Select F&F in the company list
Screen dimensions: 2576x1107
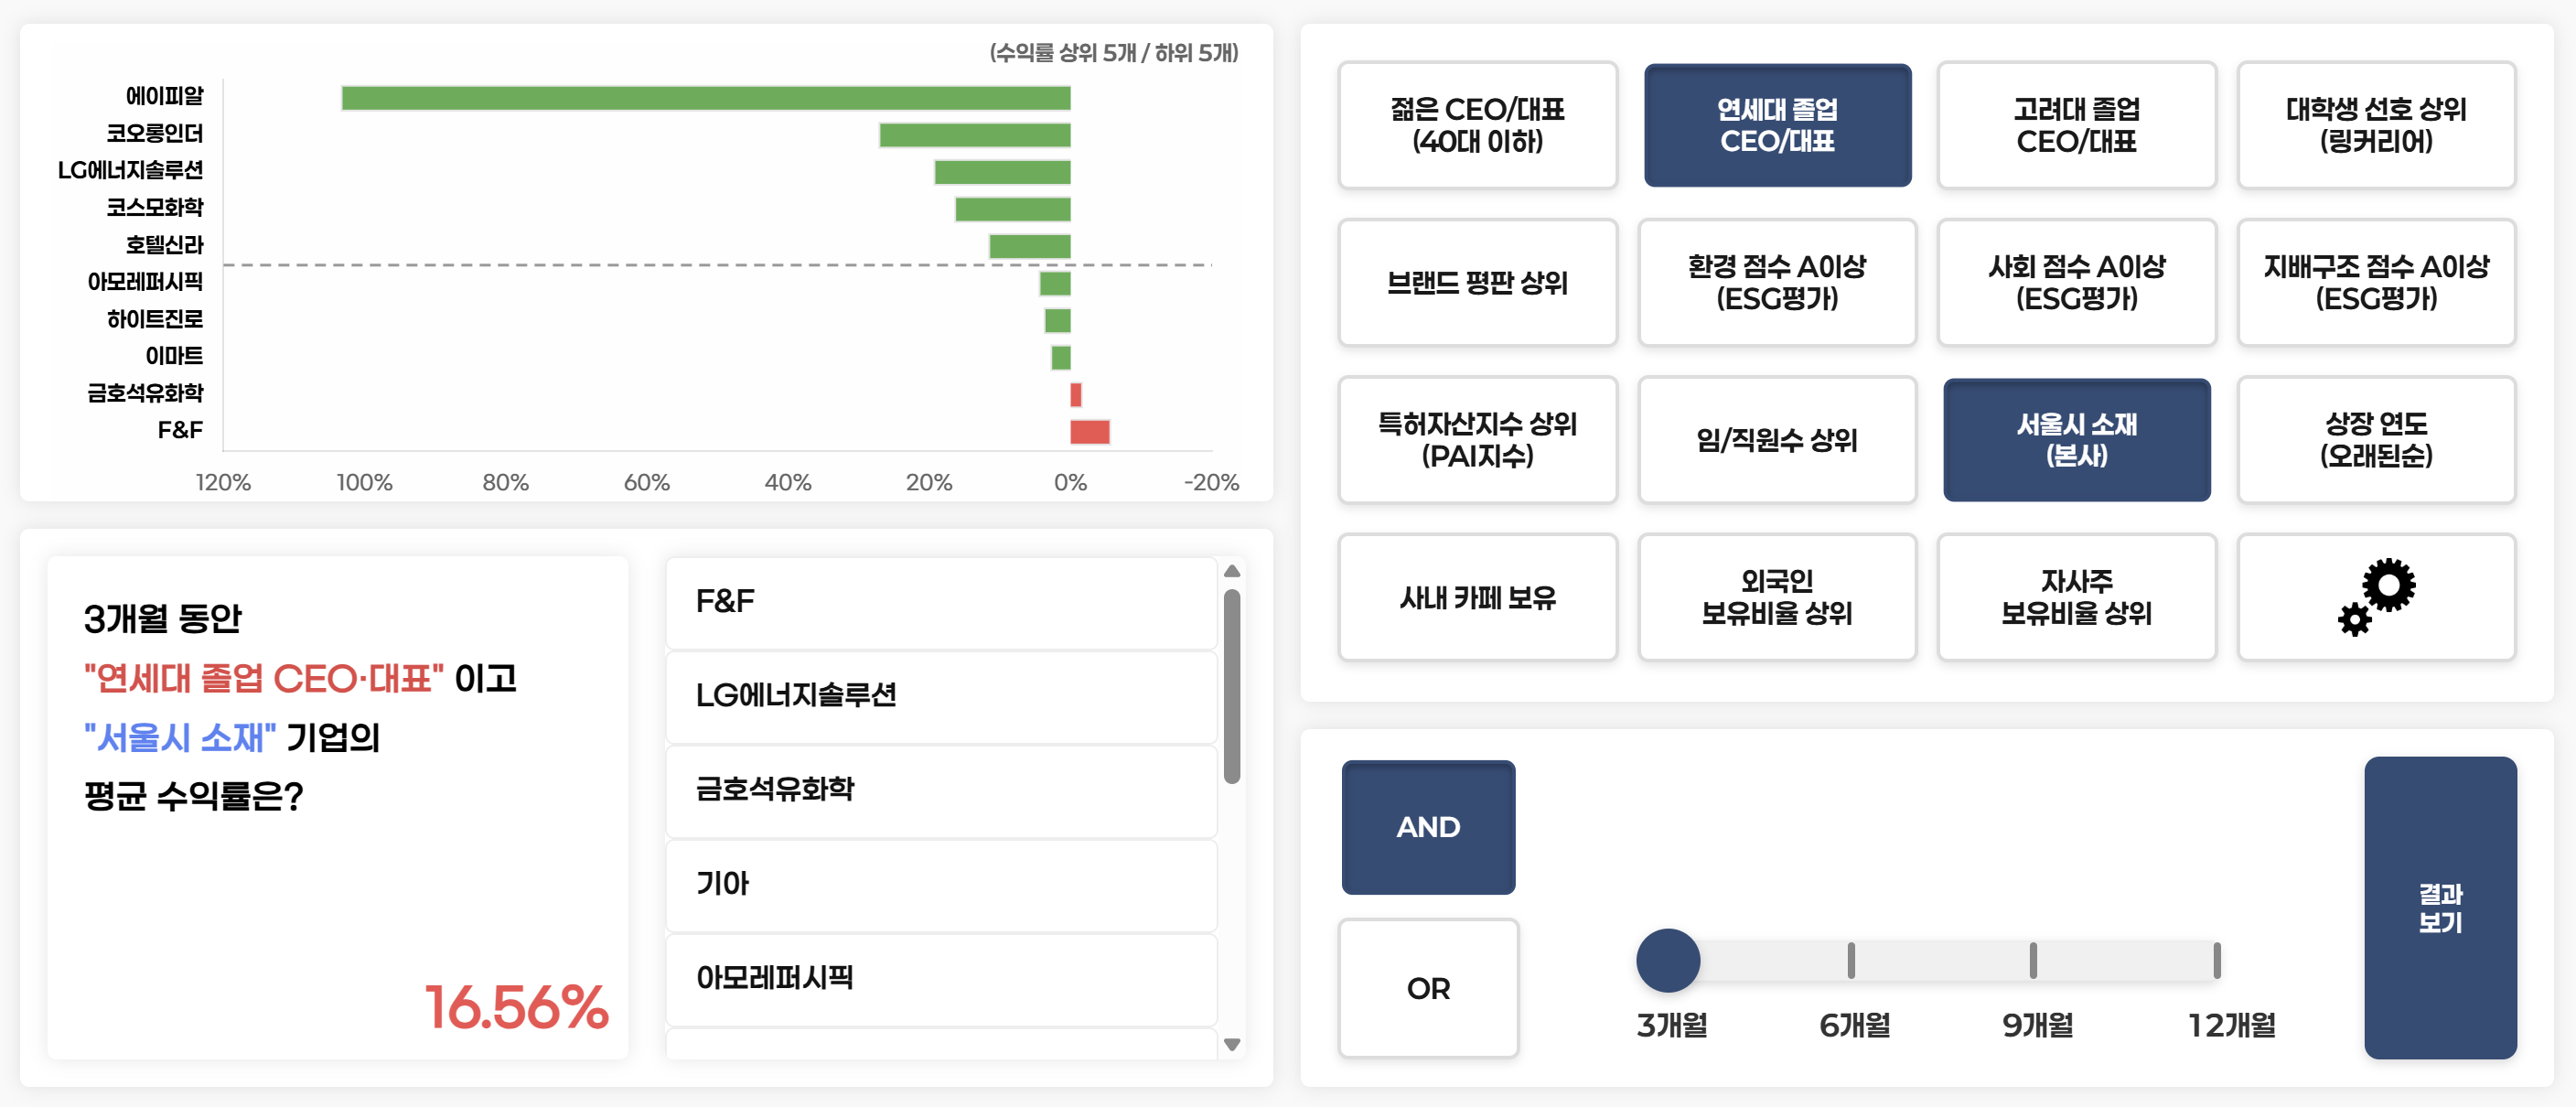[x=940, y=602]
